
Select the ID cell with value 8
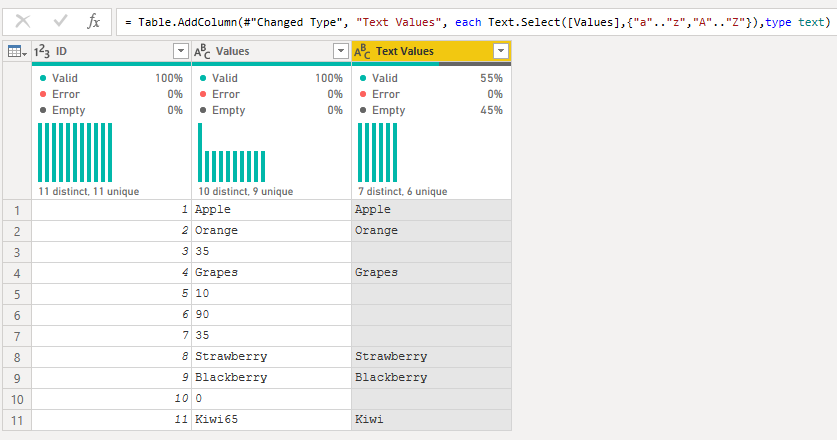click(111, 357)
